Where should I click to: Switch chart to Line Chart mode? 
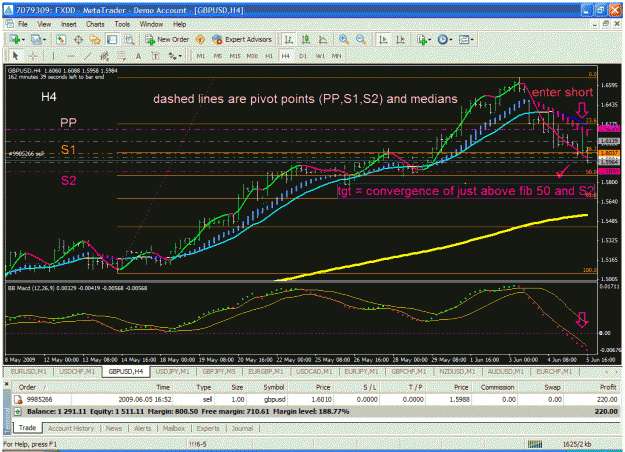(x=323, y=39)
